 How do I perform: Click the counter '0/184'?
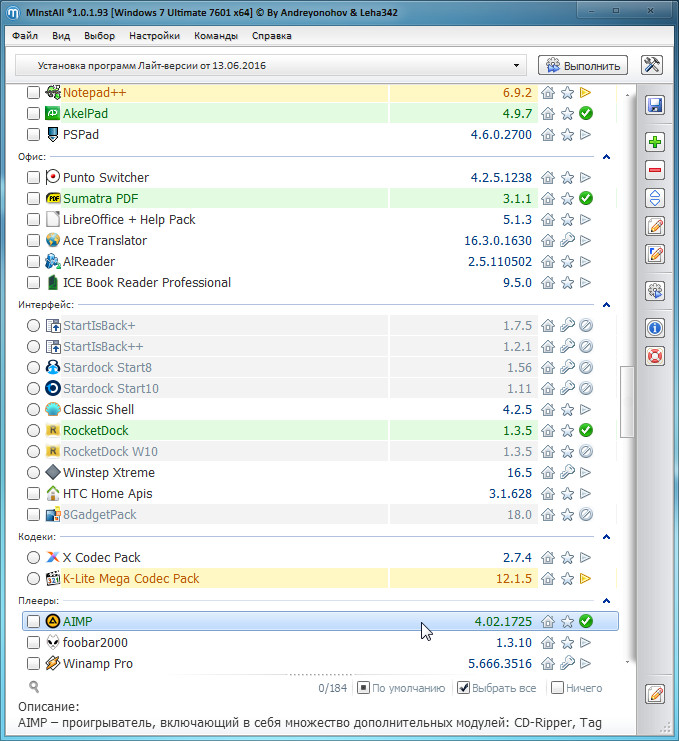point(332,688)
